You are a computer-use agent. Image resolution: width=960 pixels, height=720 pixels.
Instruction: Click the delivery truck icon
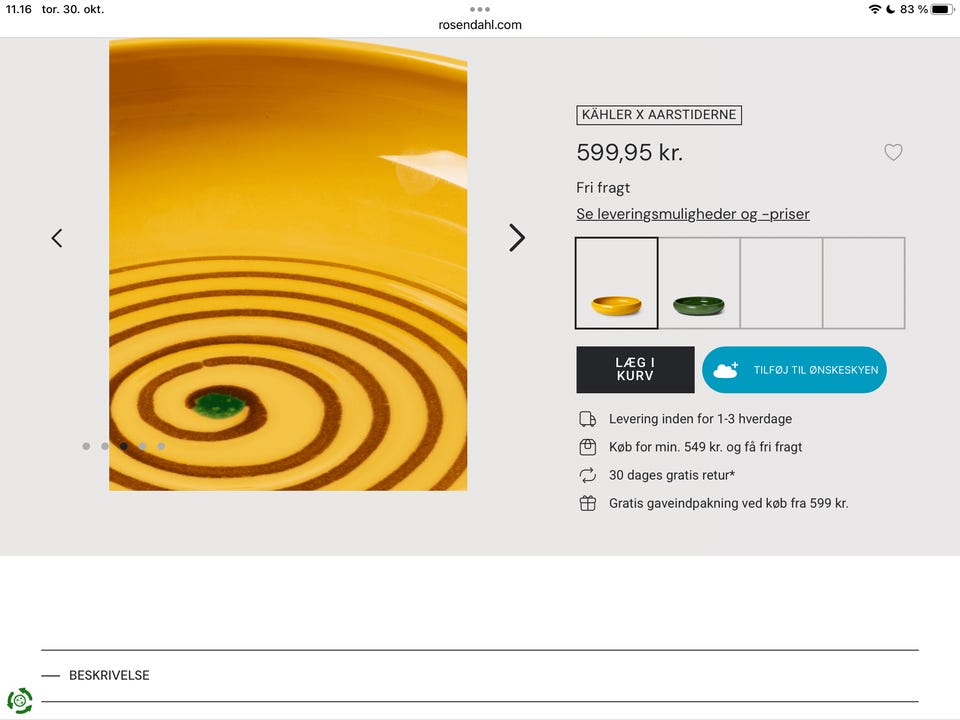[x=588, y=419]
